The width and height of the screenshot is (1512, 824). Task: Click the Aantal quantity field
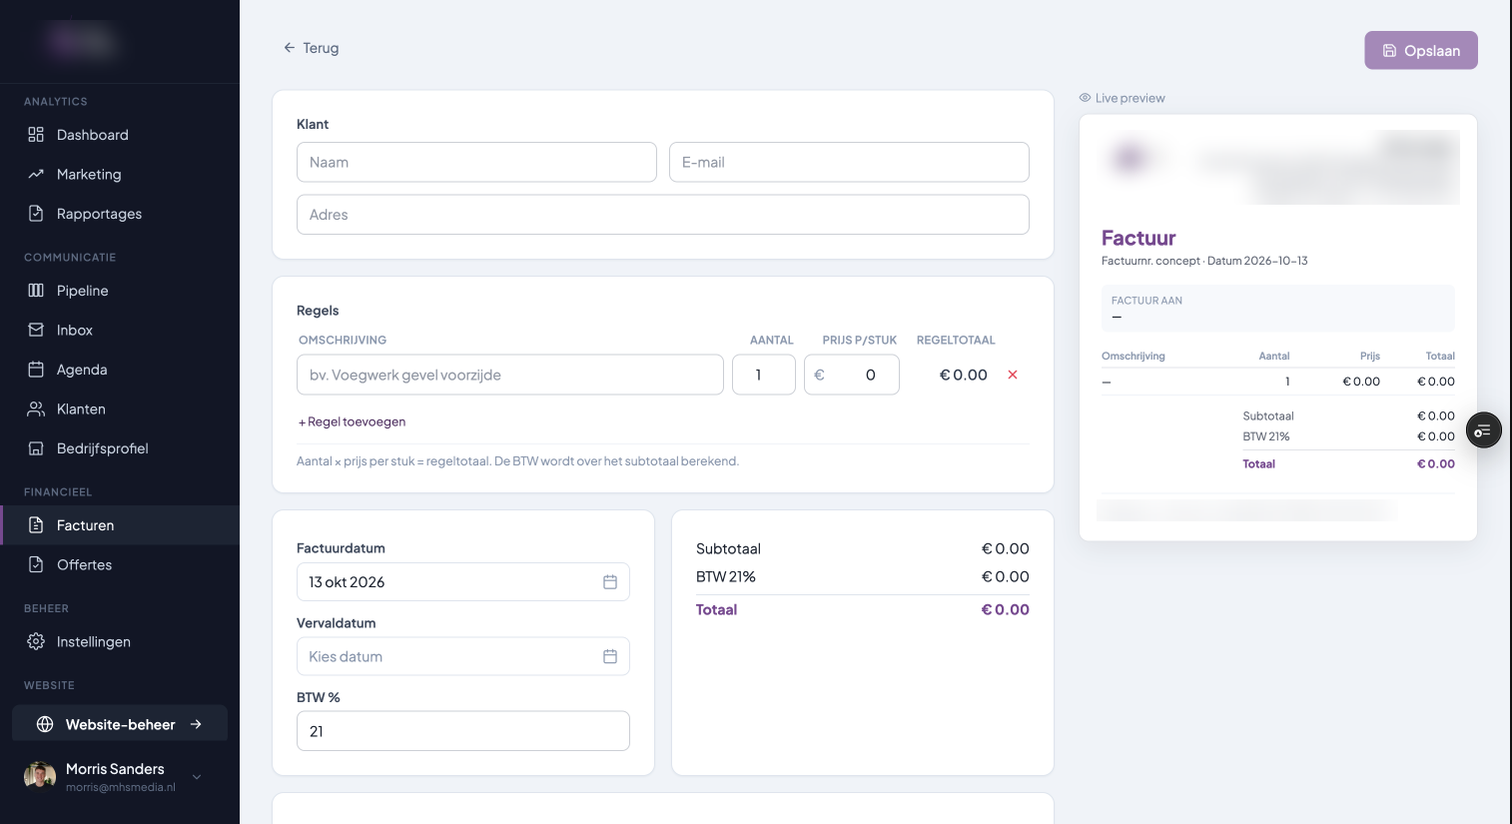(x=764, y=375)
